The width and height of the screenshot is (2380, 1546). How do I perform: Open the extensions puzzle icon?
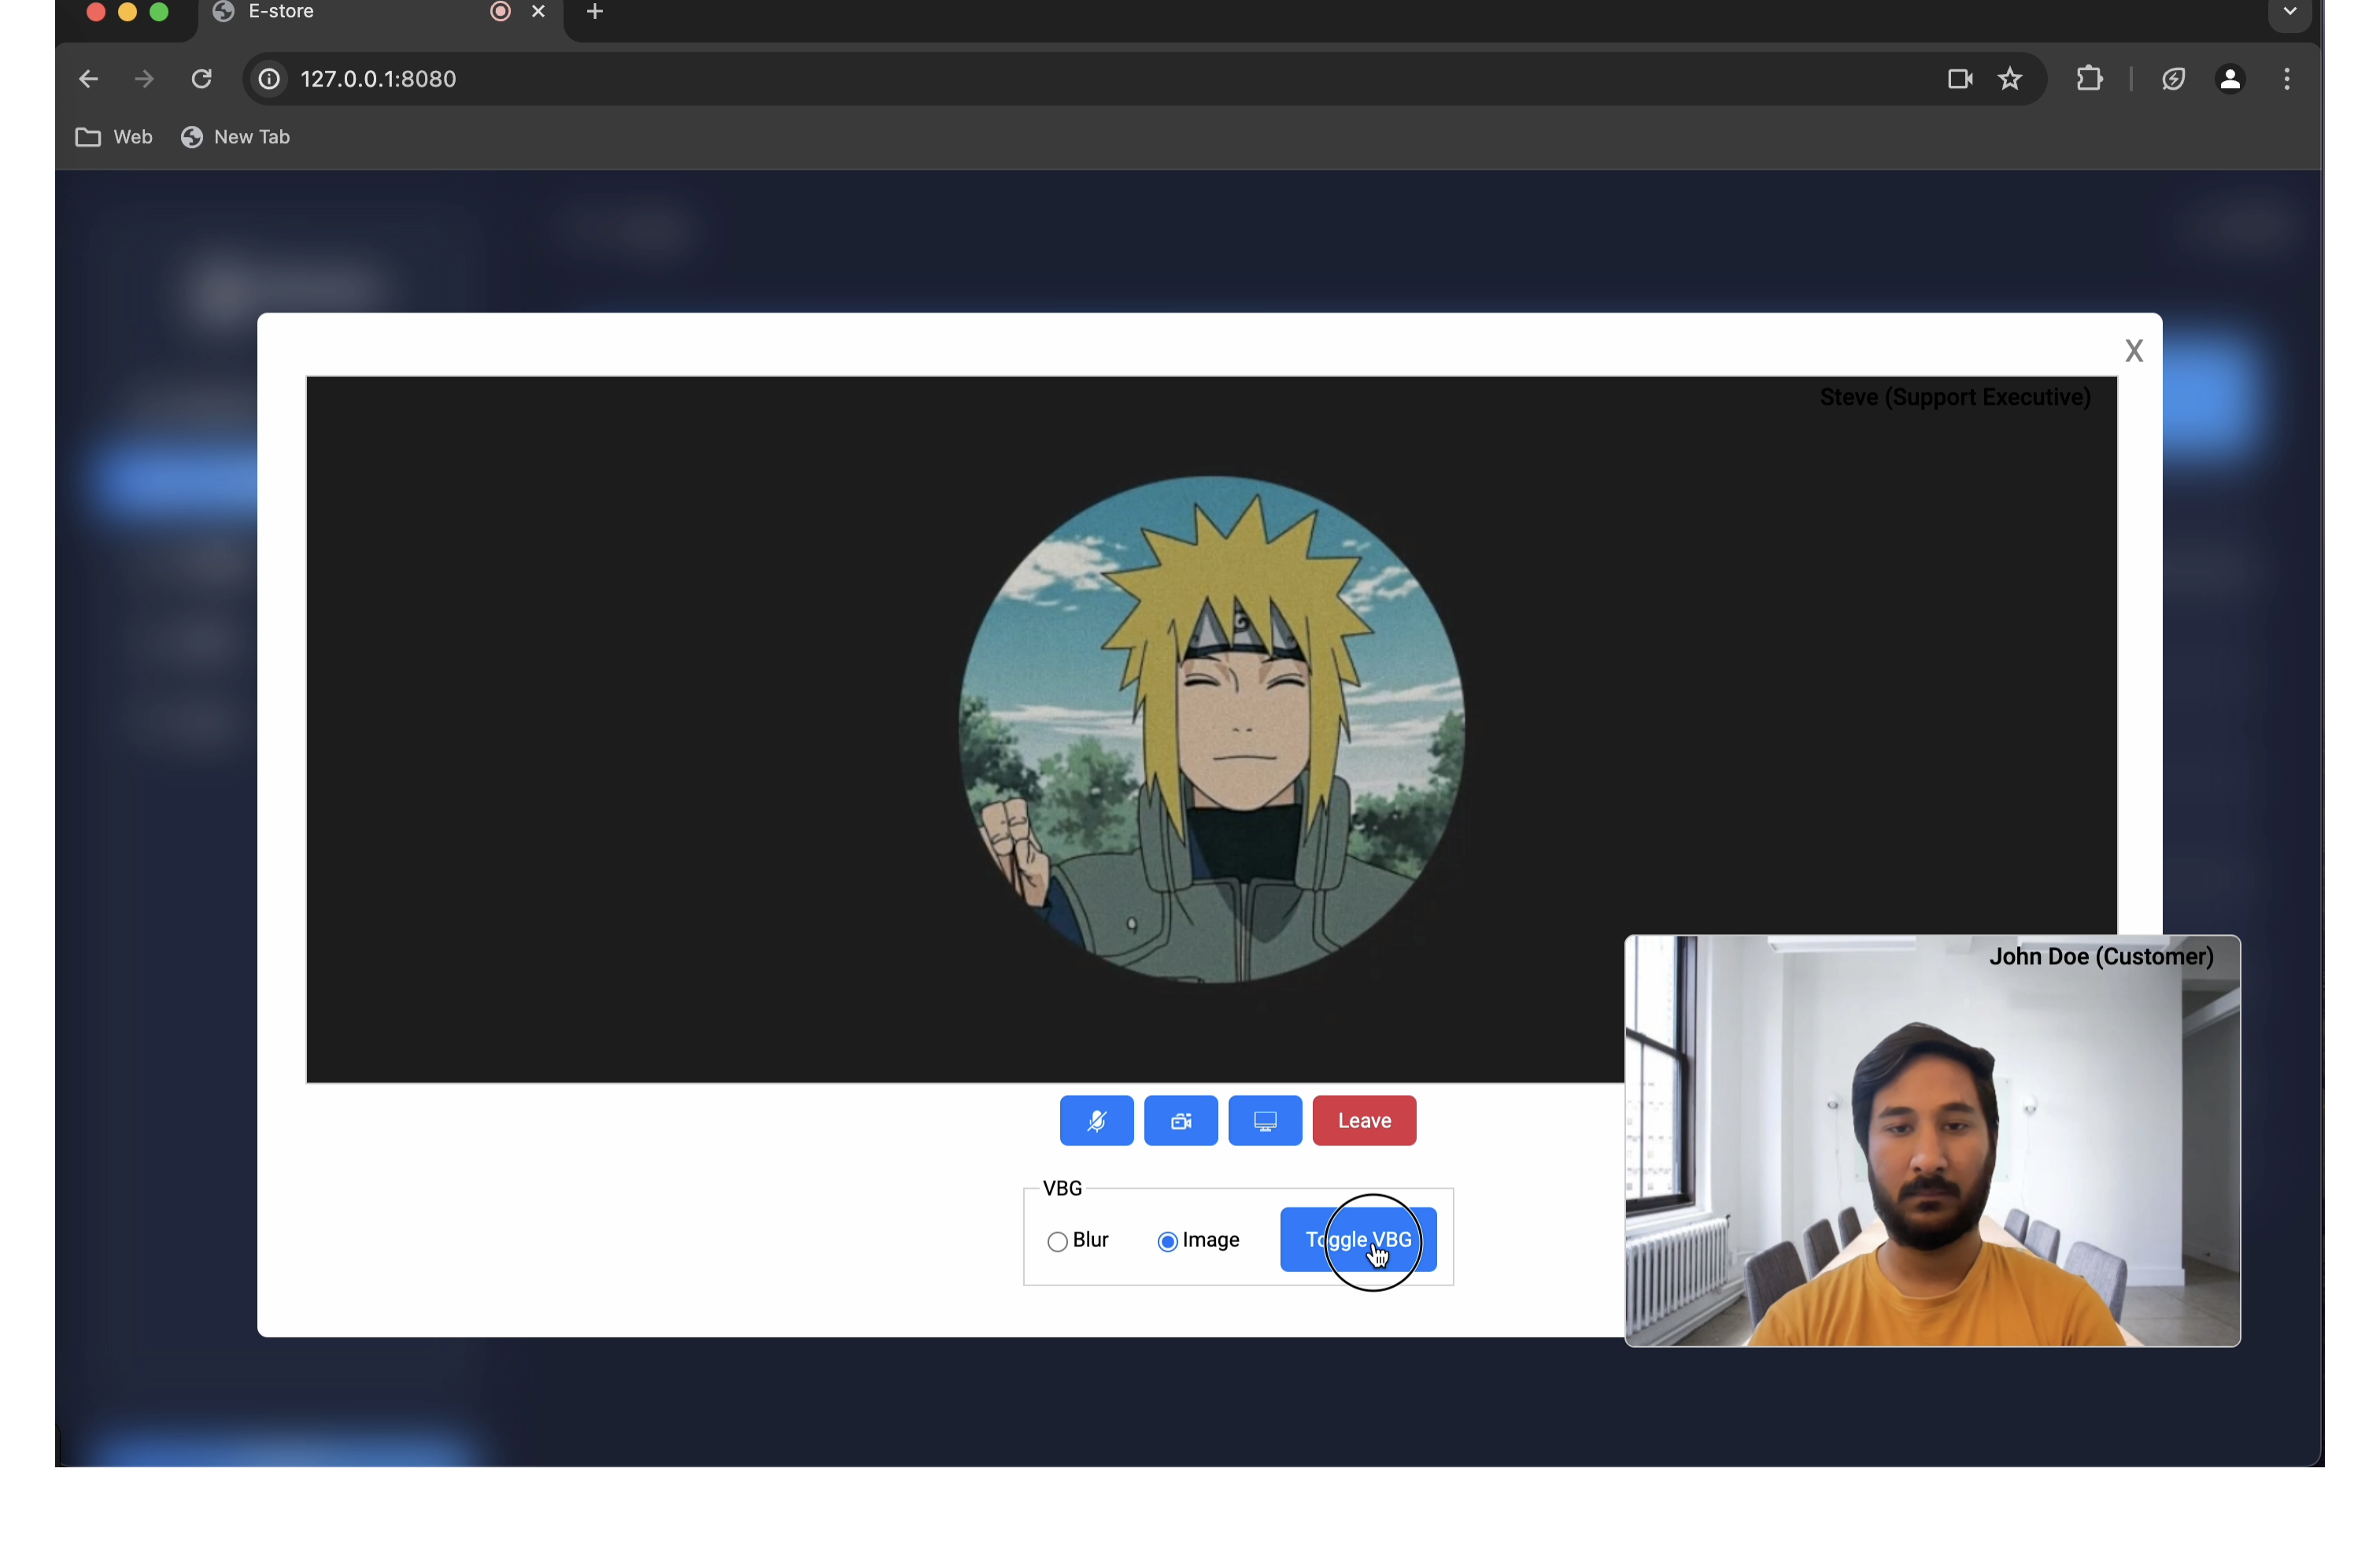2089,79
